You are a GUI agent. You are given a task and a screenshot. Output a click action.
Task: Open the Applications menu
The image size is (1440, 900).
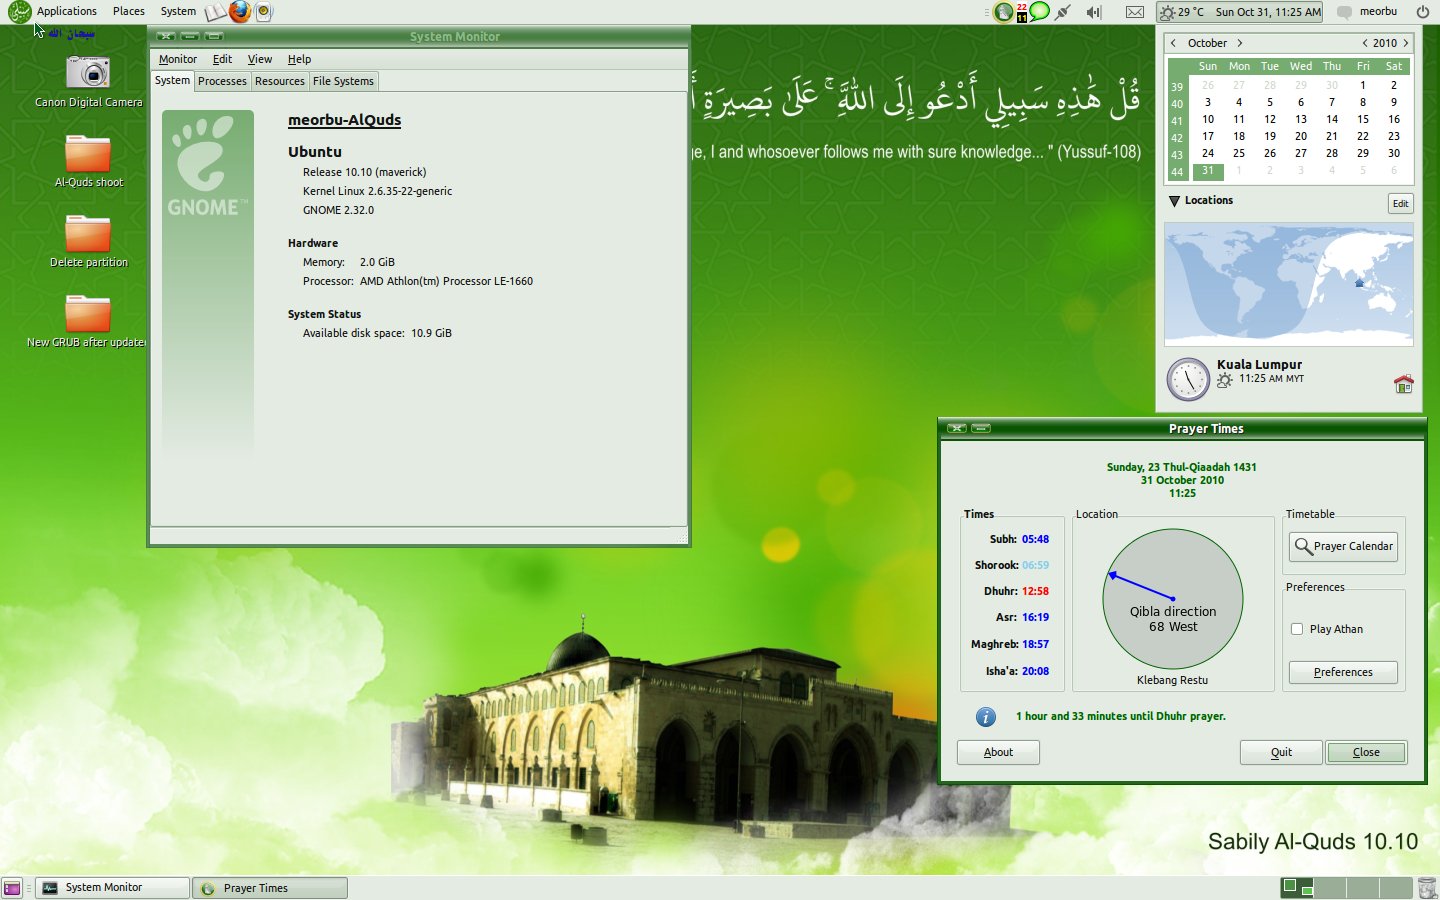tap(67, 11)
